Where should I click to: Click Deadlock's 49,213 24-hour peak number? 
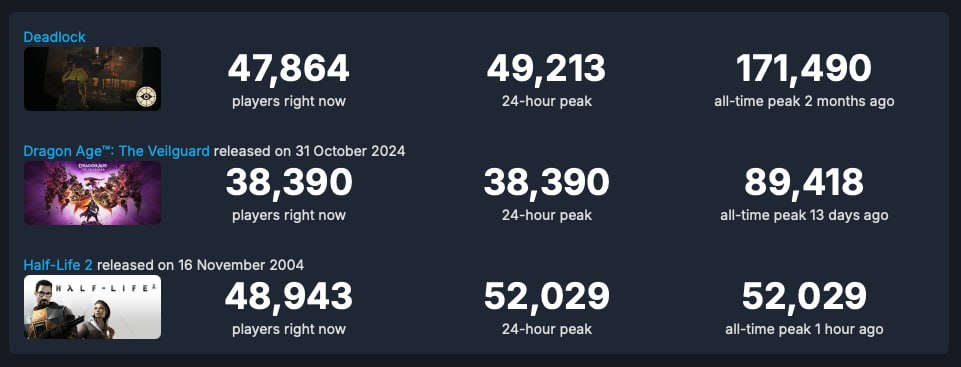click(547, 68)
